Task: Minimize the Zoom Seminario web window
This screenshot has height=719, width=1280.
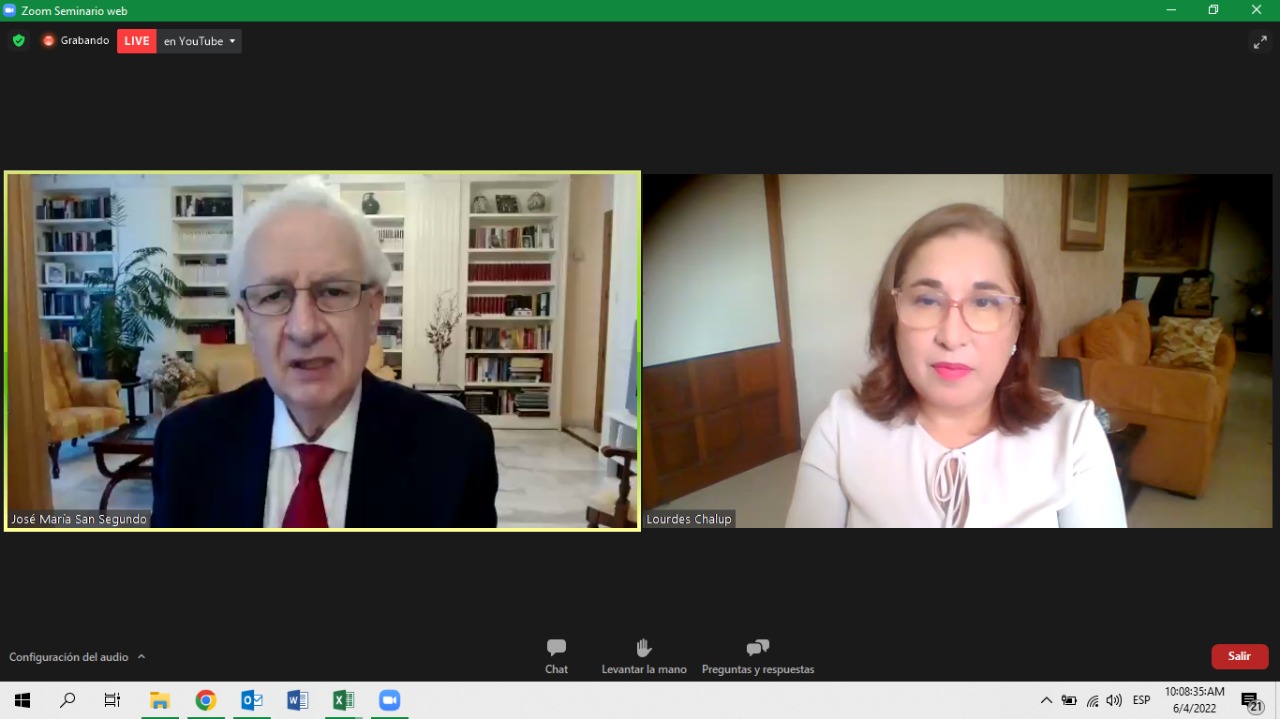Action: tap(1171, 10)
